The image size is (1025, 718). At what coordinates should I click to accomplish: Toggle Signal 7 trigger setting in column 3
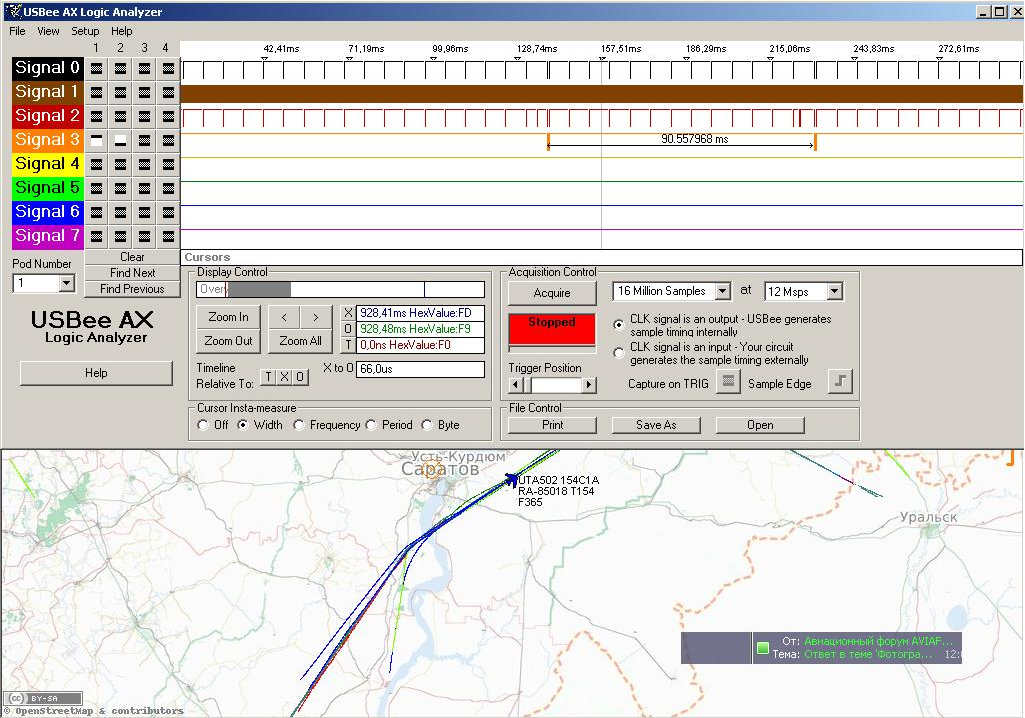(x=144, y=236)
